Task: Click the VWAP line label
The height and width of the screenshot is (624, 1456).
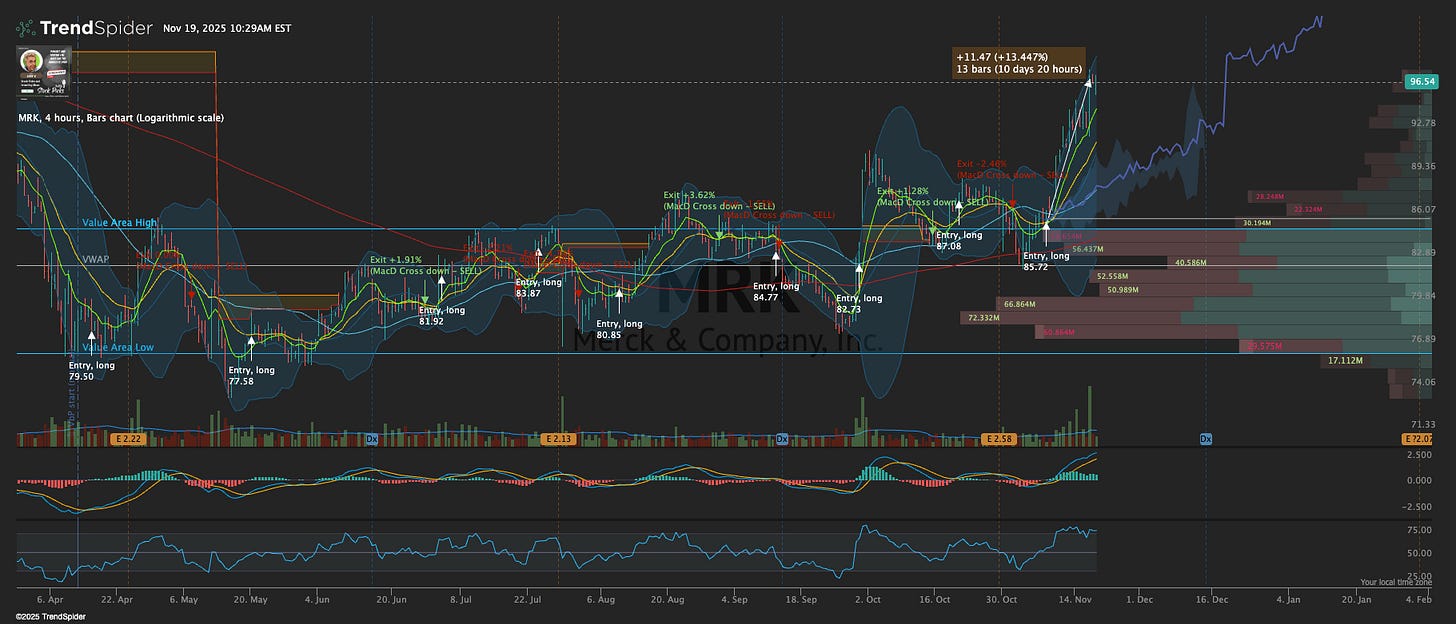Action: (96, 259)
